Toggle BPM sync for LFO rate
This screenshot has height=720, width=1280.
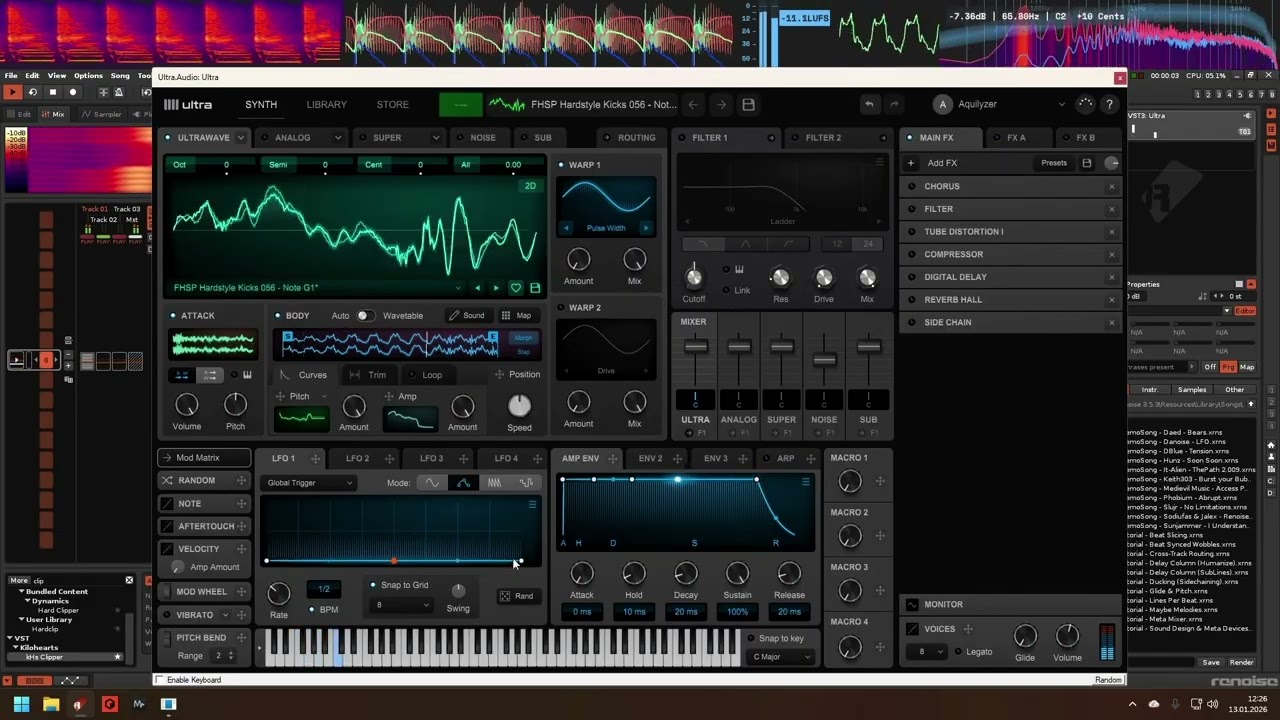(x=312, y=609)
